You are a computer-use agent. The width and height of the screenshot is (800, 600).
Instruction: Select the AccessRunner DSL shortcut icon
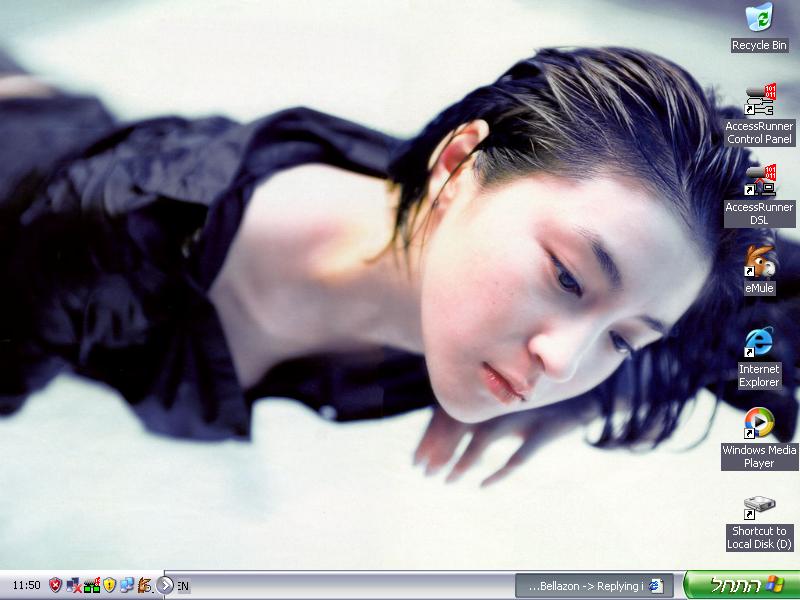759,181
